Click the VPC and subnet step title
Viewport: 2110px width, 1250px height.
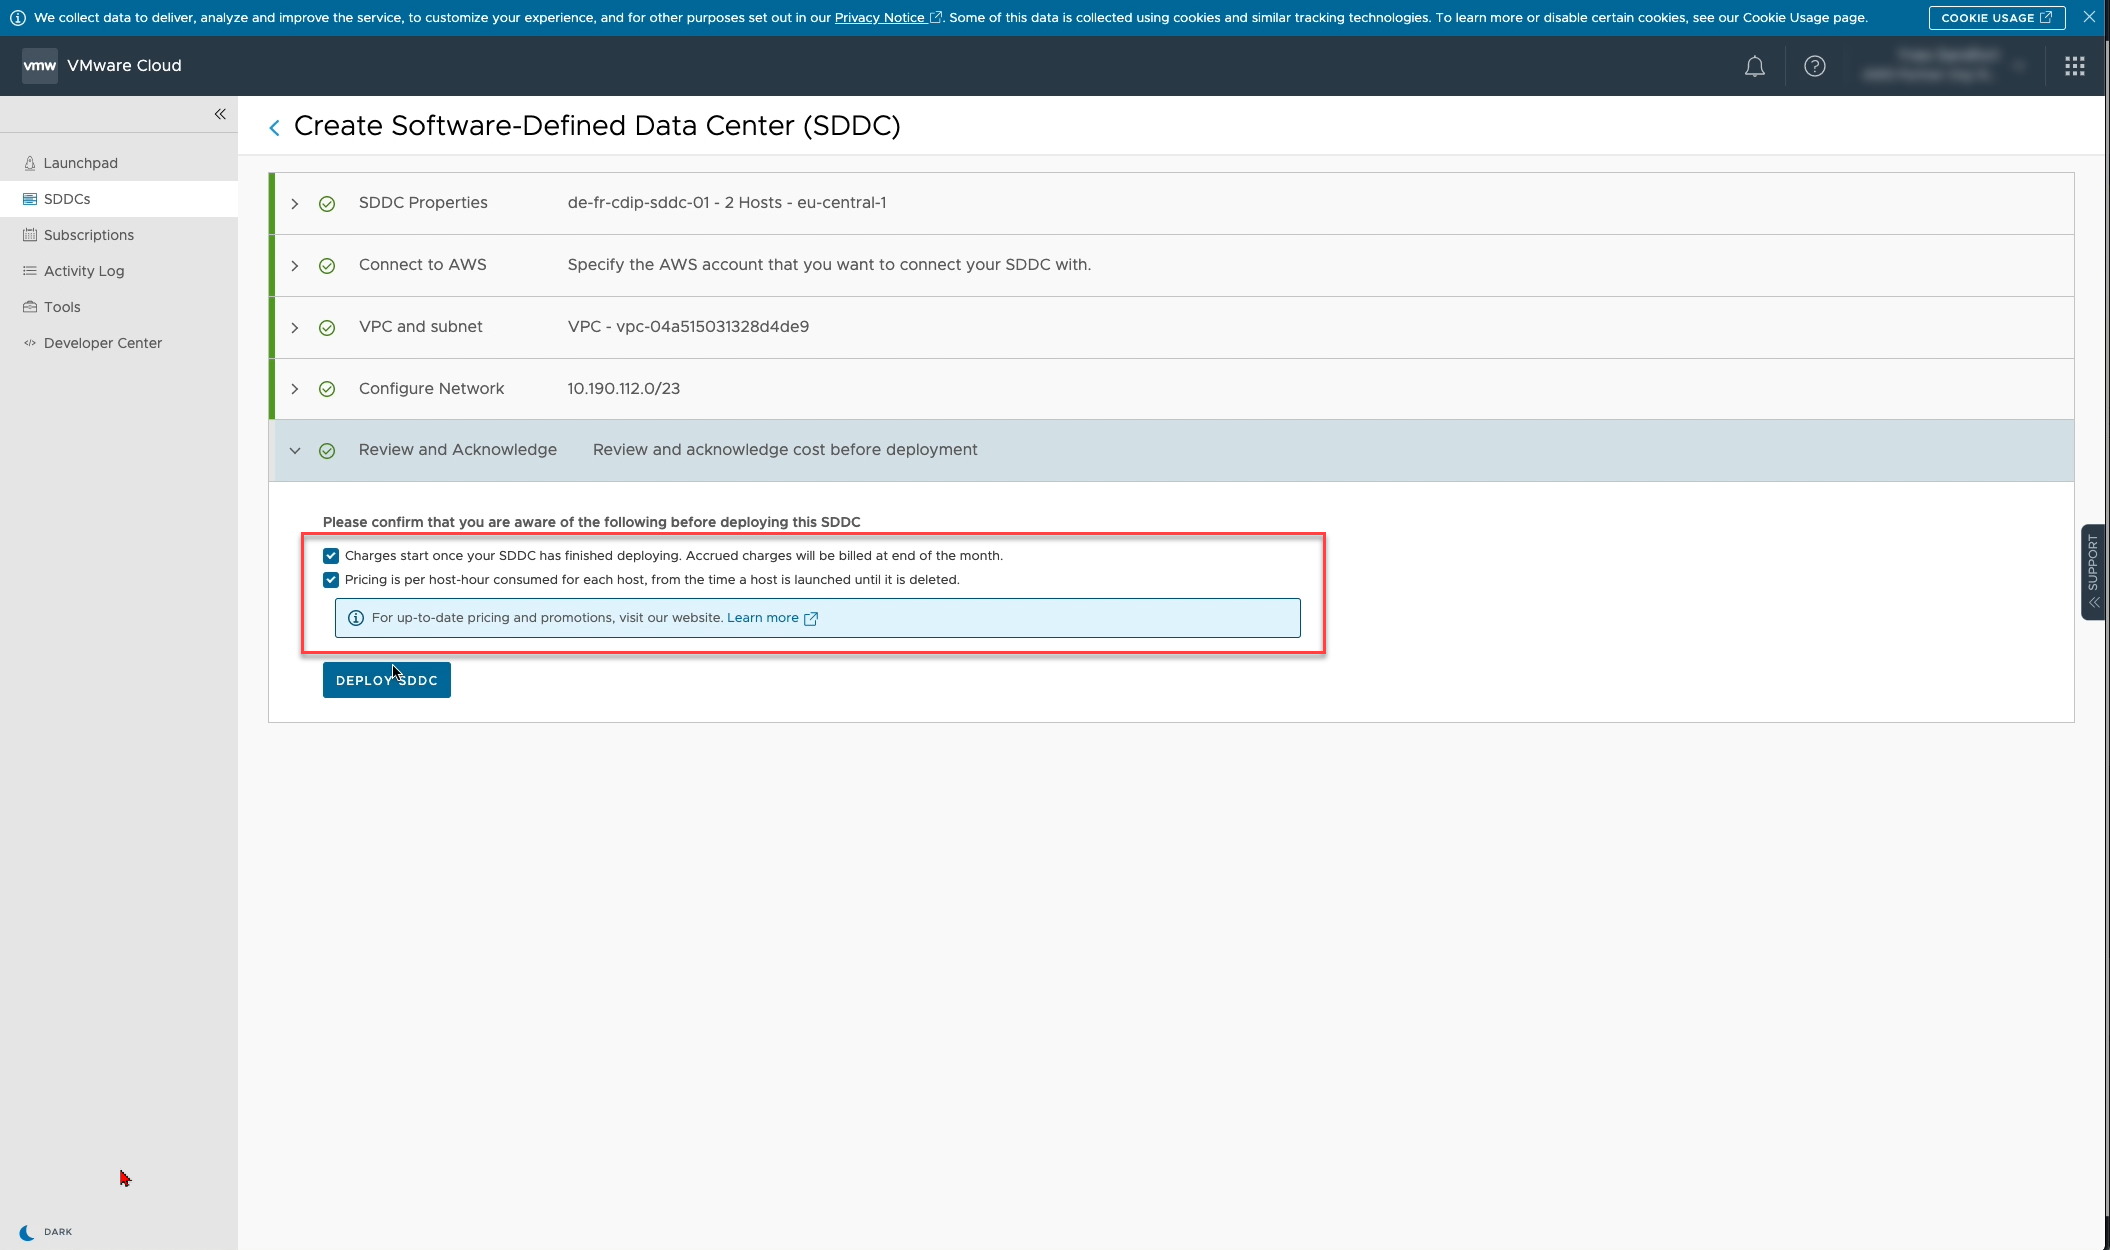click(x=420, y=327)
